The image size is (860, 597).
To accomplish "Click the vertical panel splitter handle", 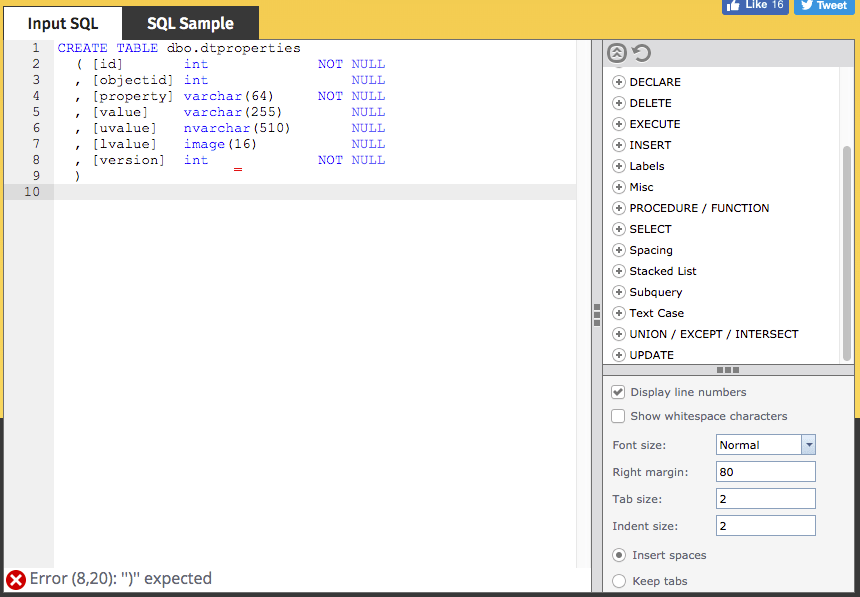I will 597,315.
